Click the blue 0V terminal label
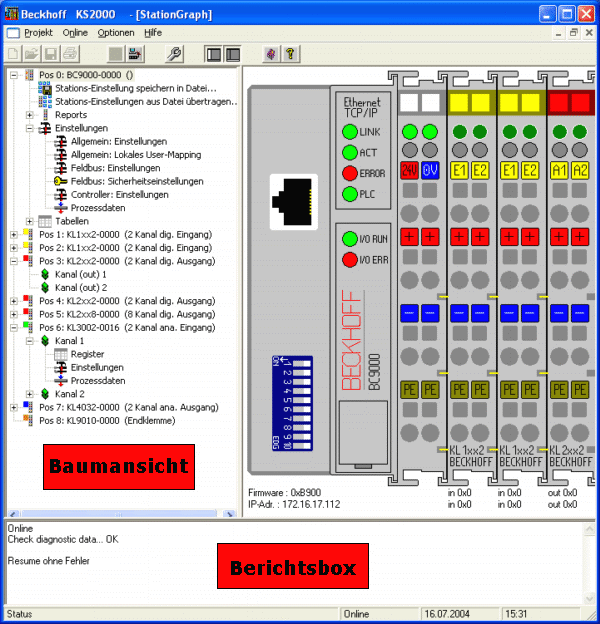 (x=430, y=171)
